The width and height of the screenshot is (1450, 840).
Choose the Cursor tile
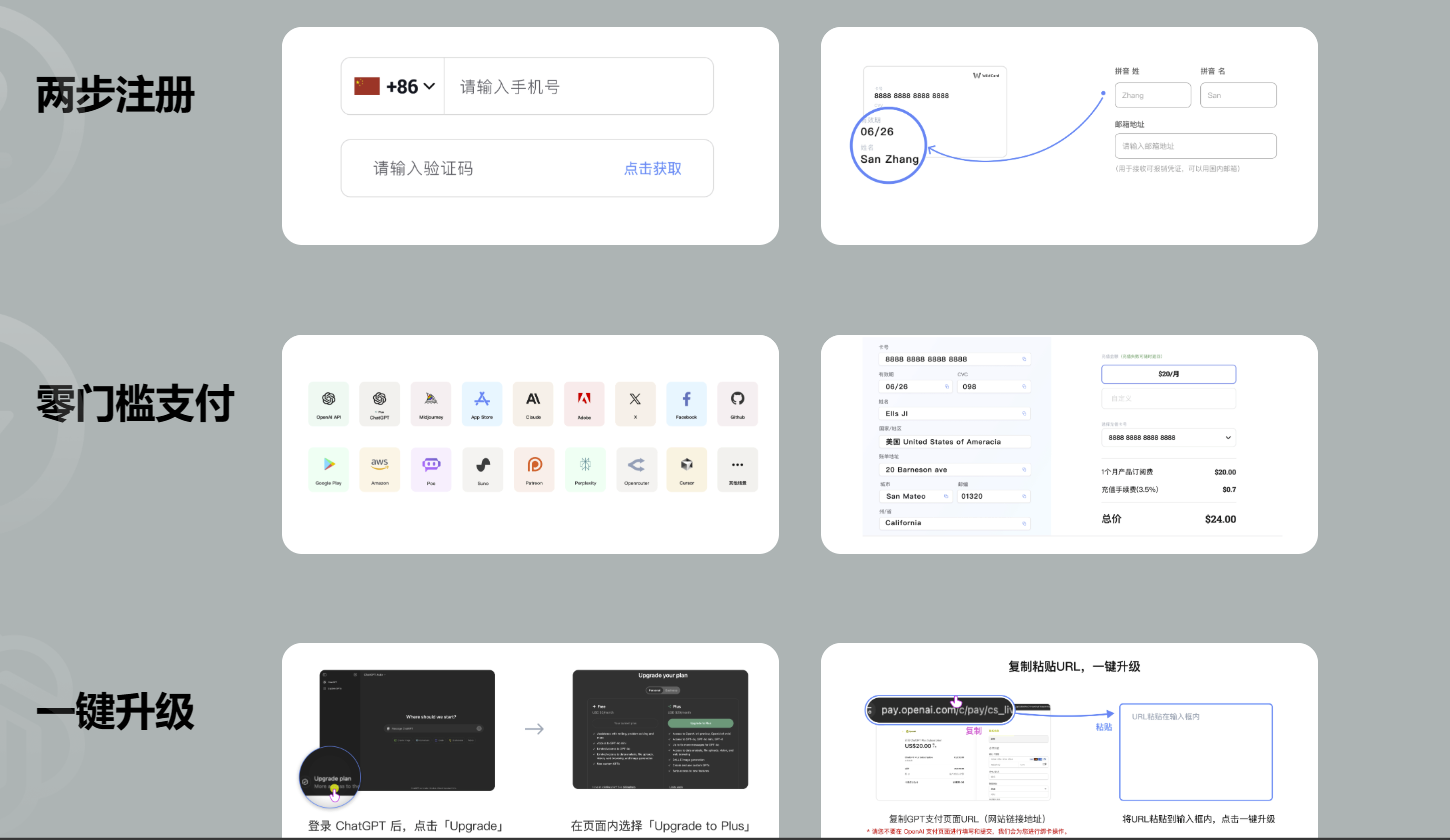pos(686,469)
